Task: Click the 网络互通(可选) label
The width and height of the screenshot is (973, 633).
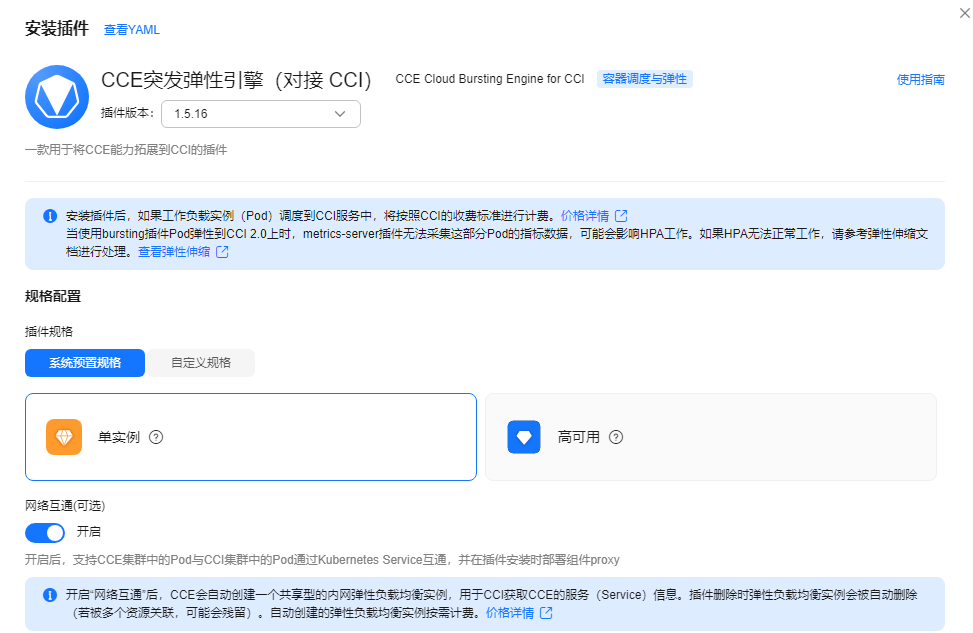Action: click(x=65, y=506)
